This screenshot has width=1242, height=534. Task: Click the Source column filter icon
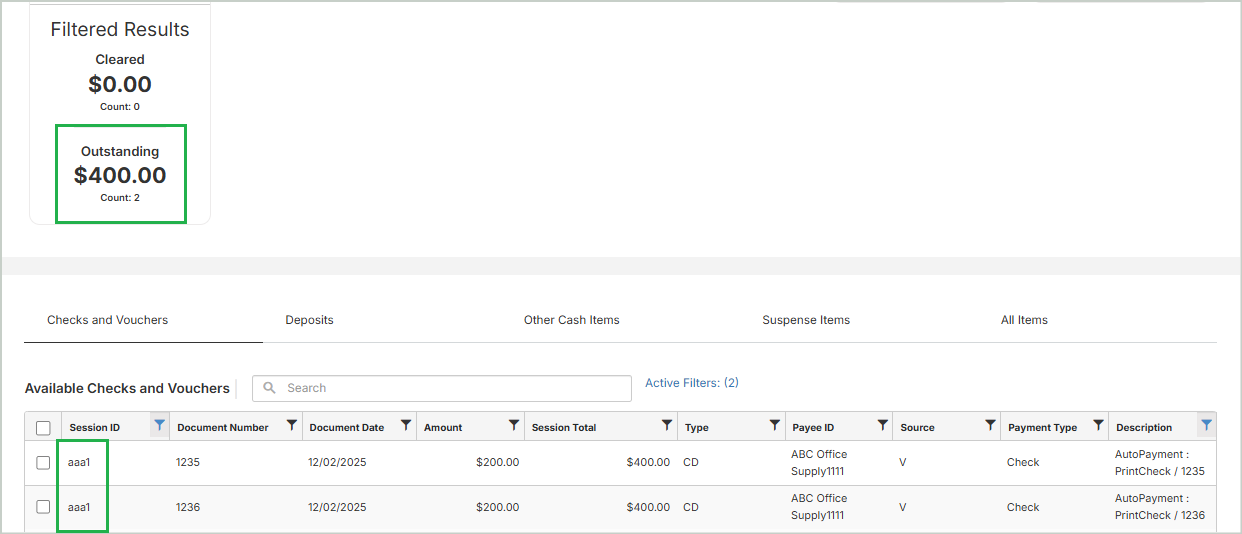pyautogui.click(x=990, y=426)
